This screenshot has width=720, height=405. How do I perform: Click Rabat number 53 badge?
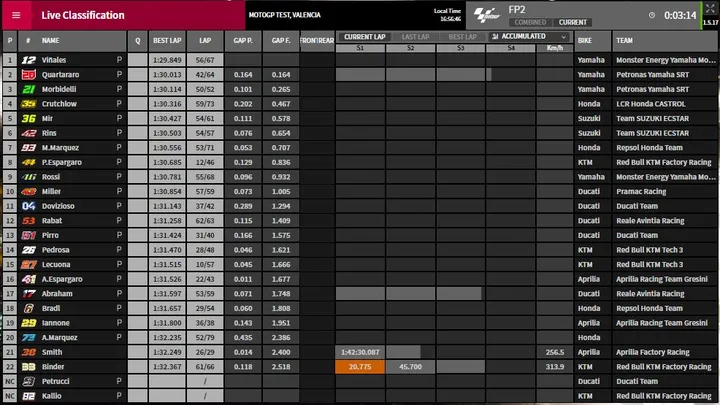point(28,221)
